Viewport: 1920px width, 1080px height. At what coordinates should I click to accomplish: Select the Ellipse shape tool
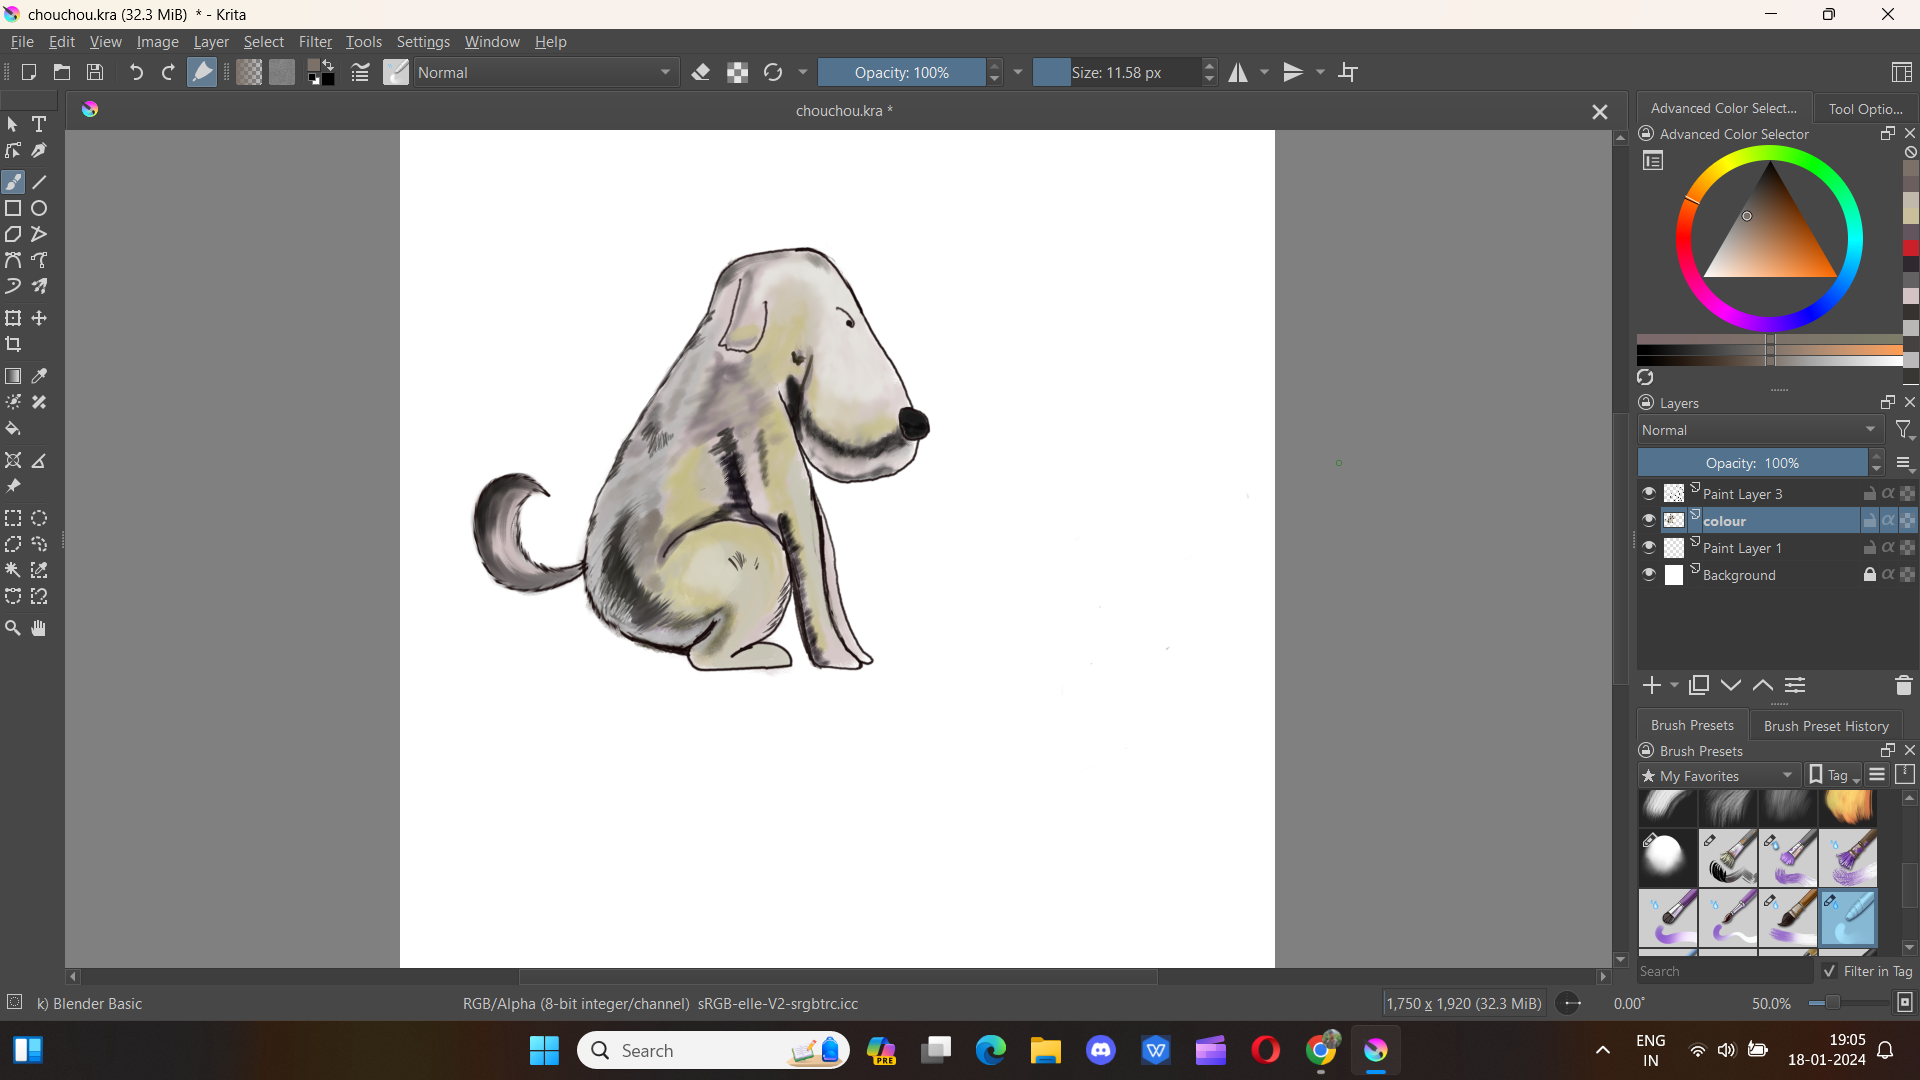pos(39,208)
